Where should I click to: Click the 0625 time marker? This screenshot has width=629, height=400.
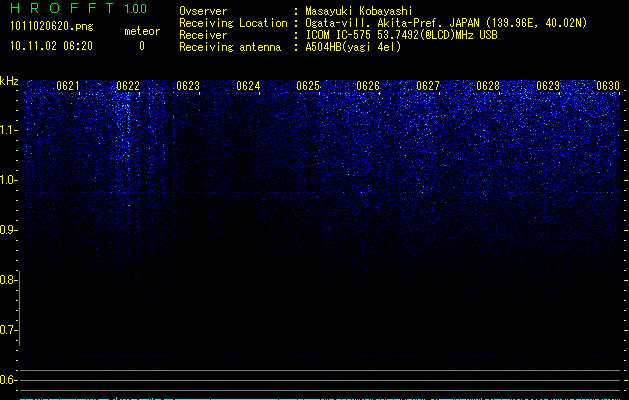pos(308,86)
